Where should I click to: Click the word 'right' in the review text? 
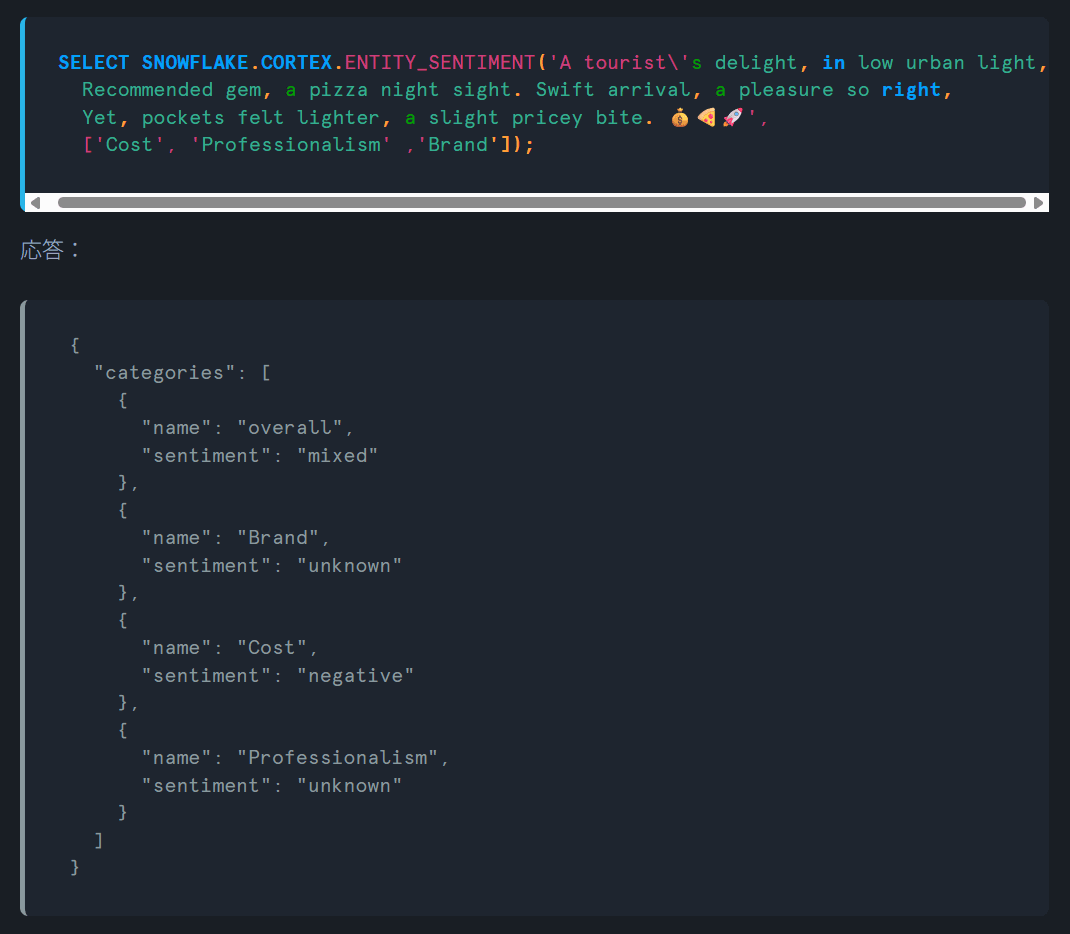click(911, 90)
